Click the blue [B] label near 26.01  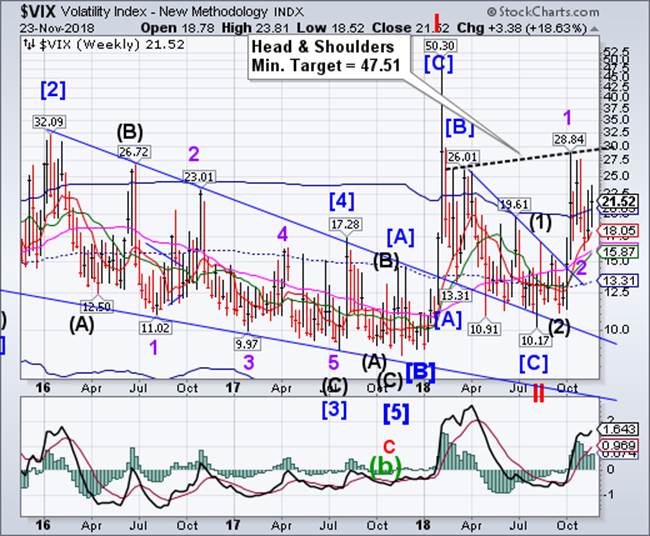[460, 127]
